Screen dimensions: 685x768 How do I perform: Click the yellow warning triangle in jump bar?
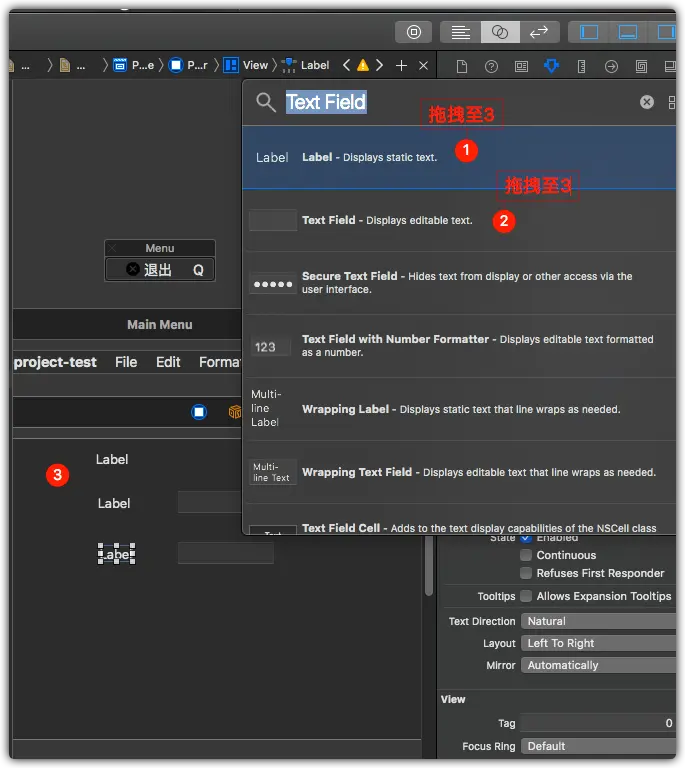pos(363,65)
